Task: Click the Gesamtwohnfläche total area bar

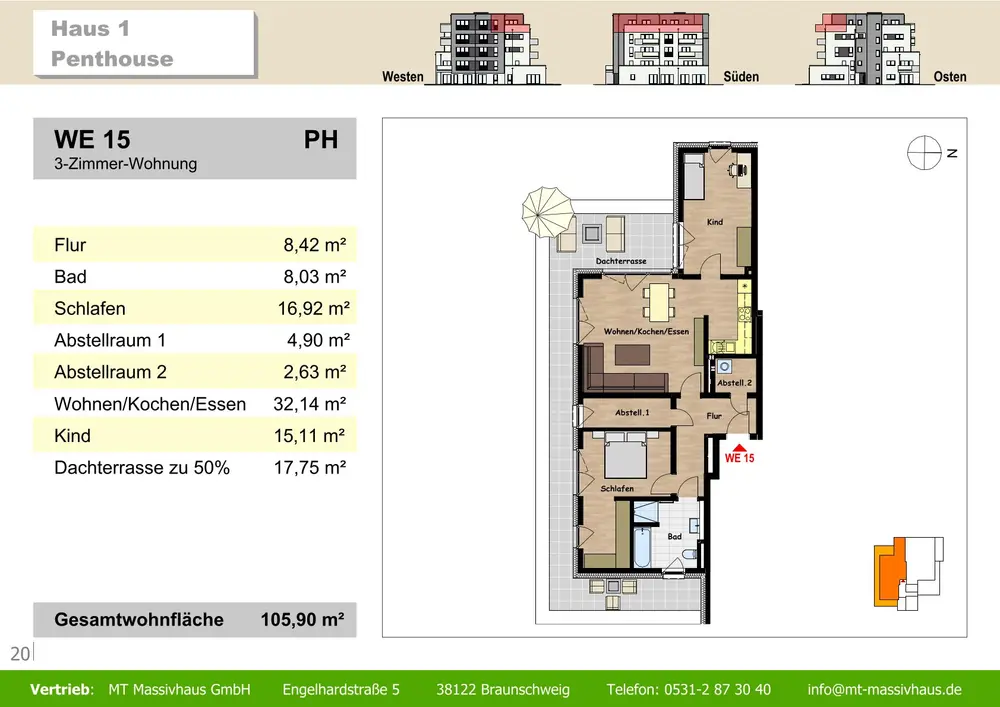Action: click(x=195, y=620)
